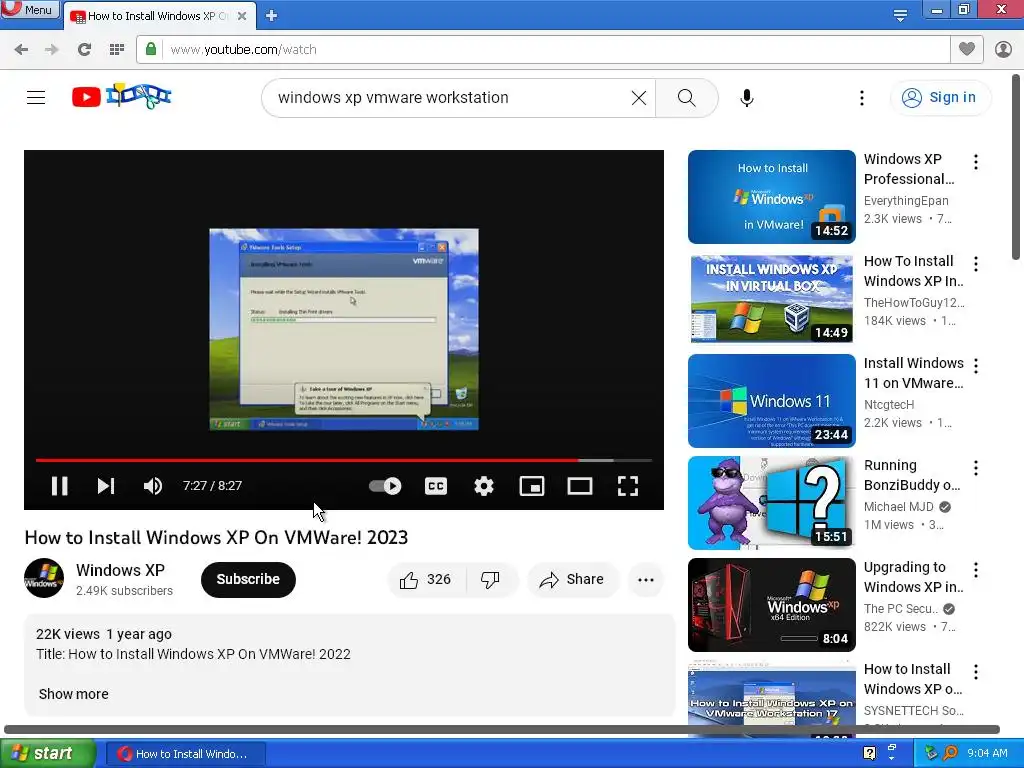Open options for Install Windows 11 video
This screenshot has height=768, width=1024.
pos(976,366)
